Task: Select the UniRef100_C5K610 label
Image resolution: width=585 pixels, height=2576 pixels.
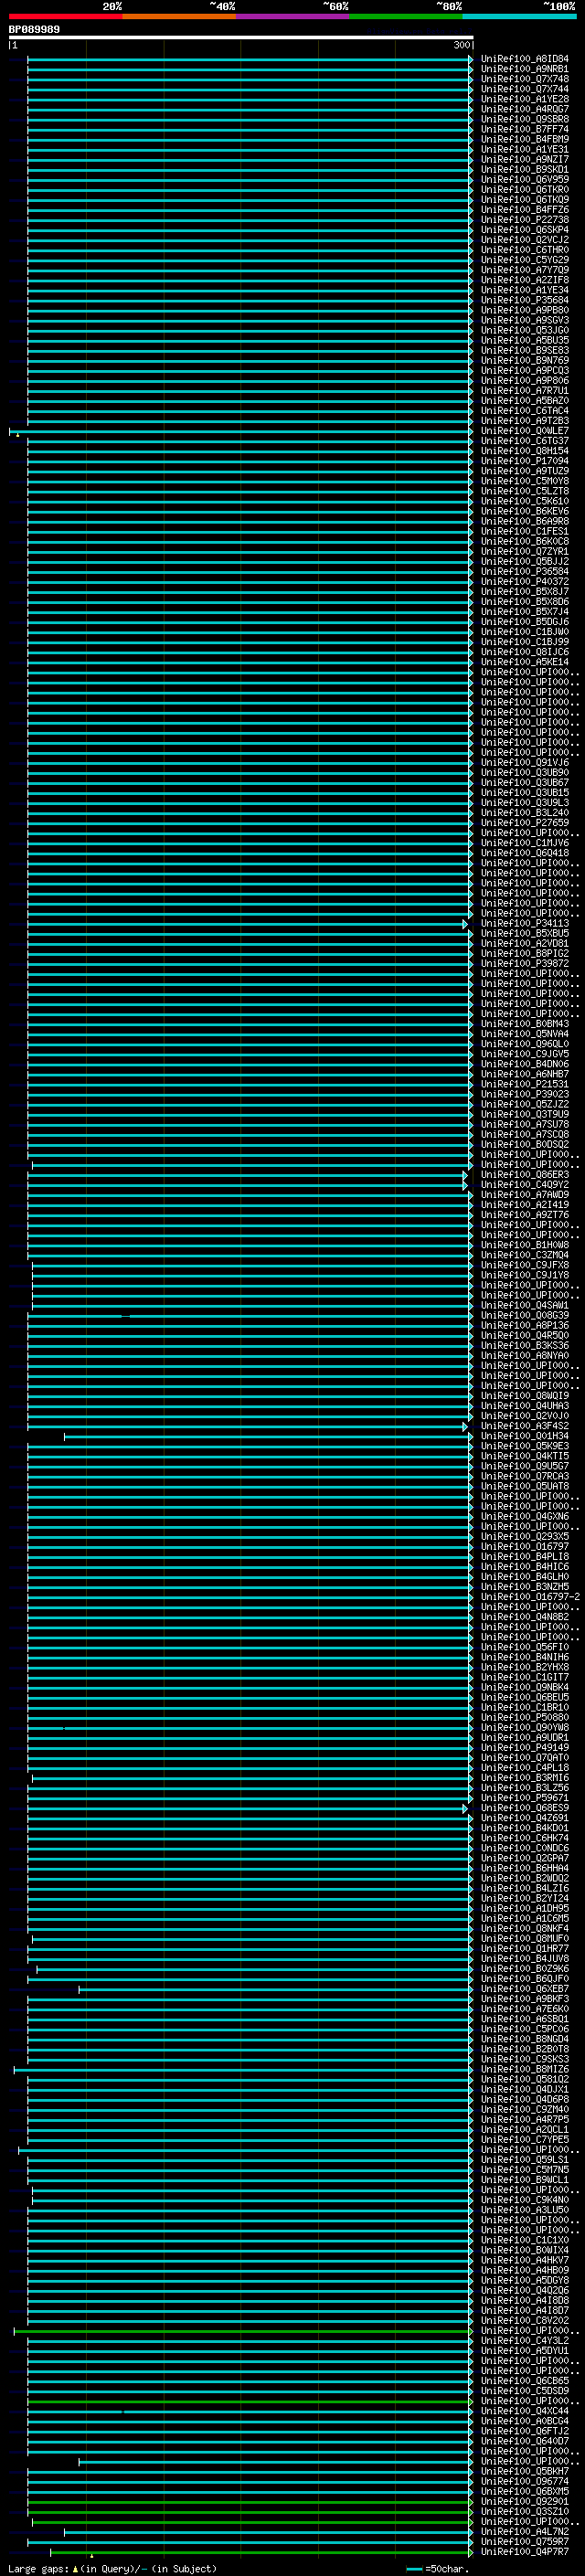Action: (524, 501)
